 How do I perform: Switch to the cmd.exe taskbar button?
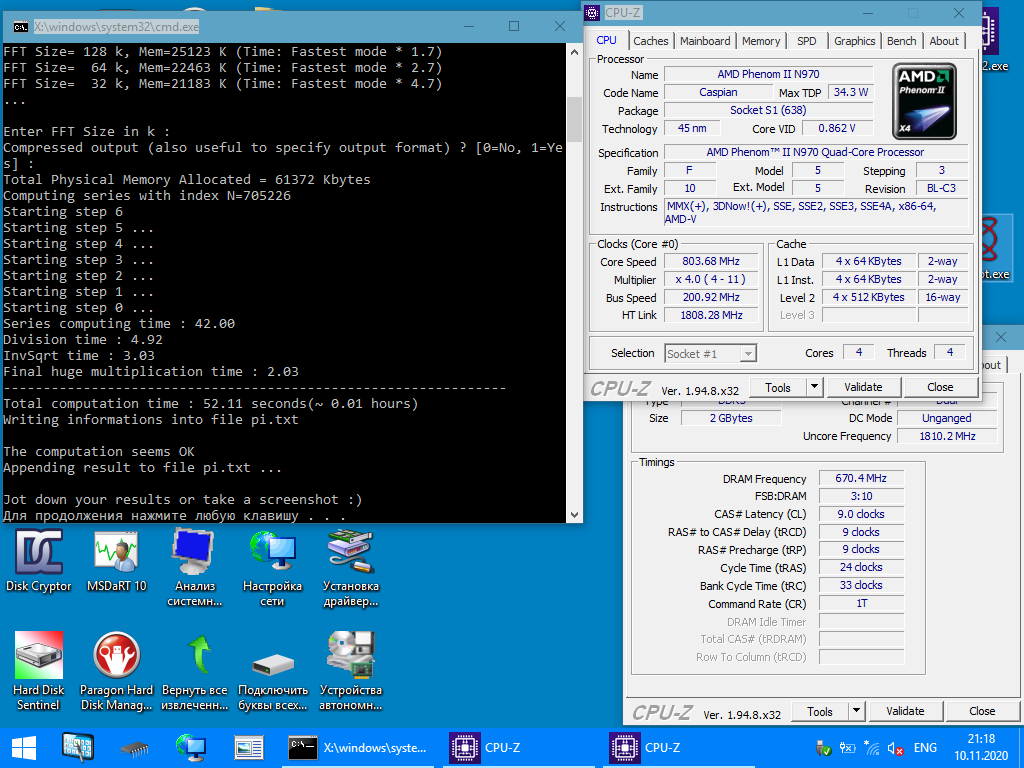pyautogui.click(x=358, y=748)
